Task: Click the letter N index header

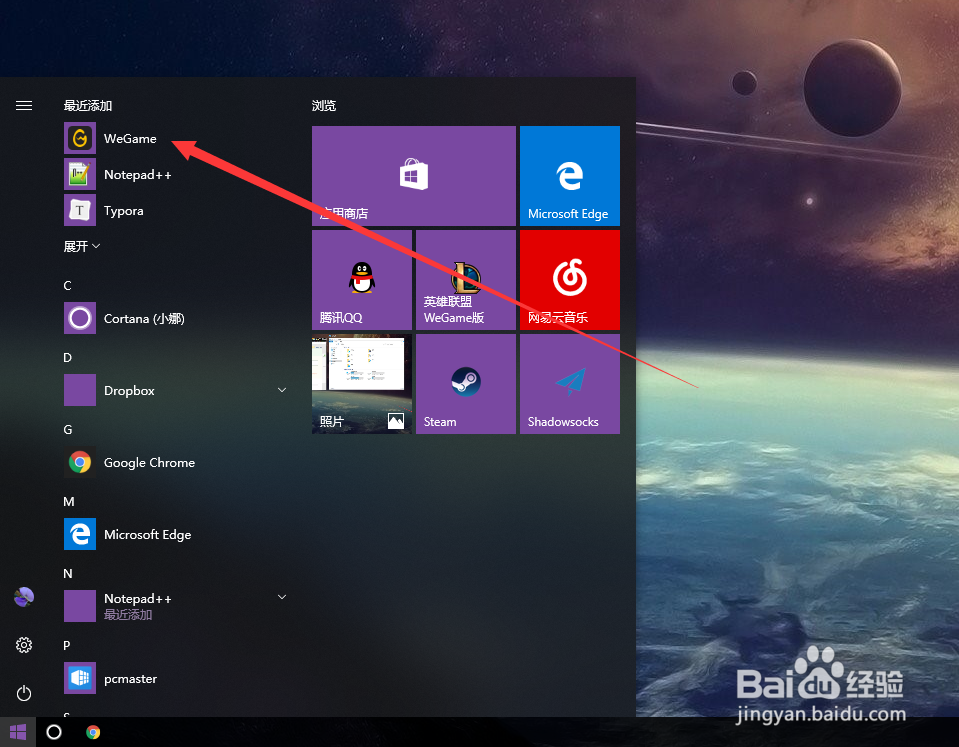Action: (67, 573)
